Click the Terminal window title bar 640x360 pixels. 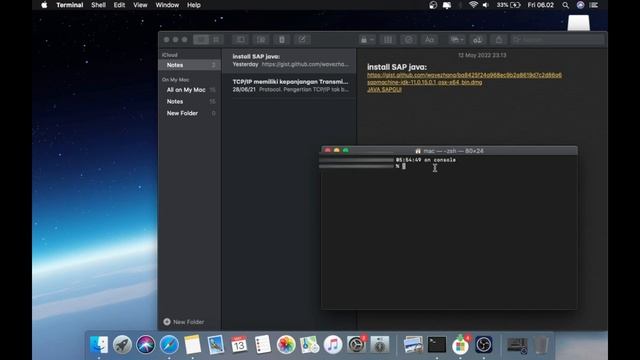pos(449,151)
